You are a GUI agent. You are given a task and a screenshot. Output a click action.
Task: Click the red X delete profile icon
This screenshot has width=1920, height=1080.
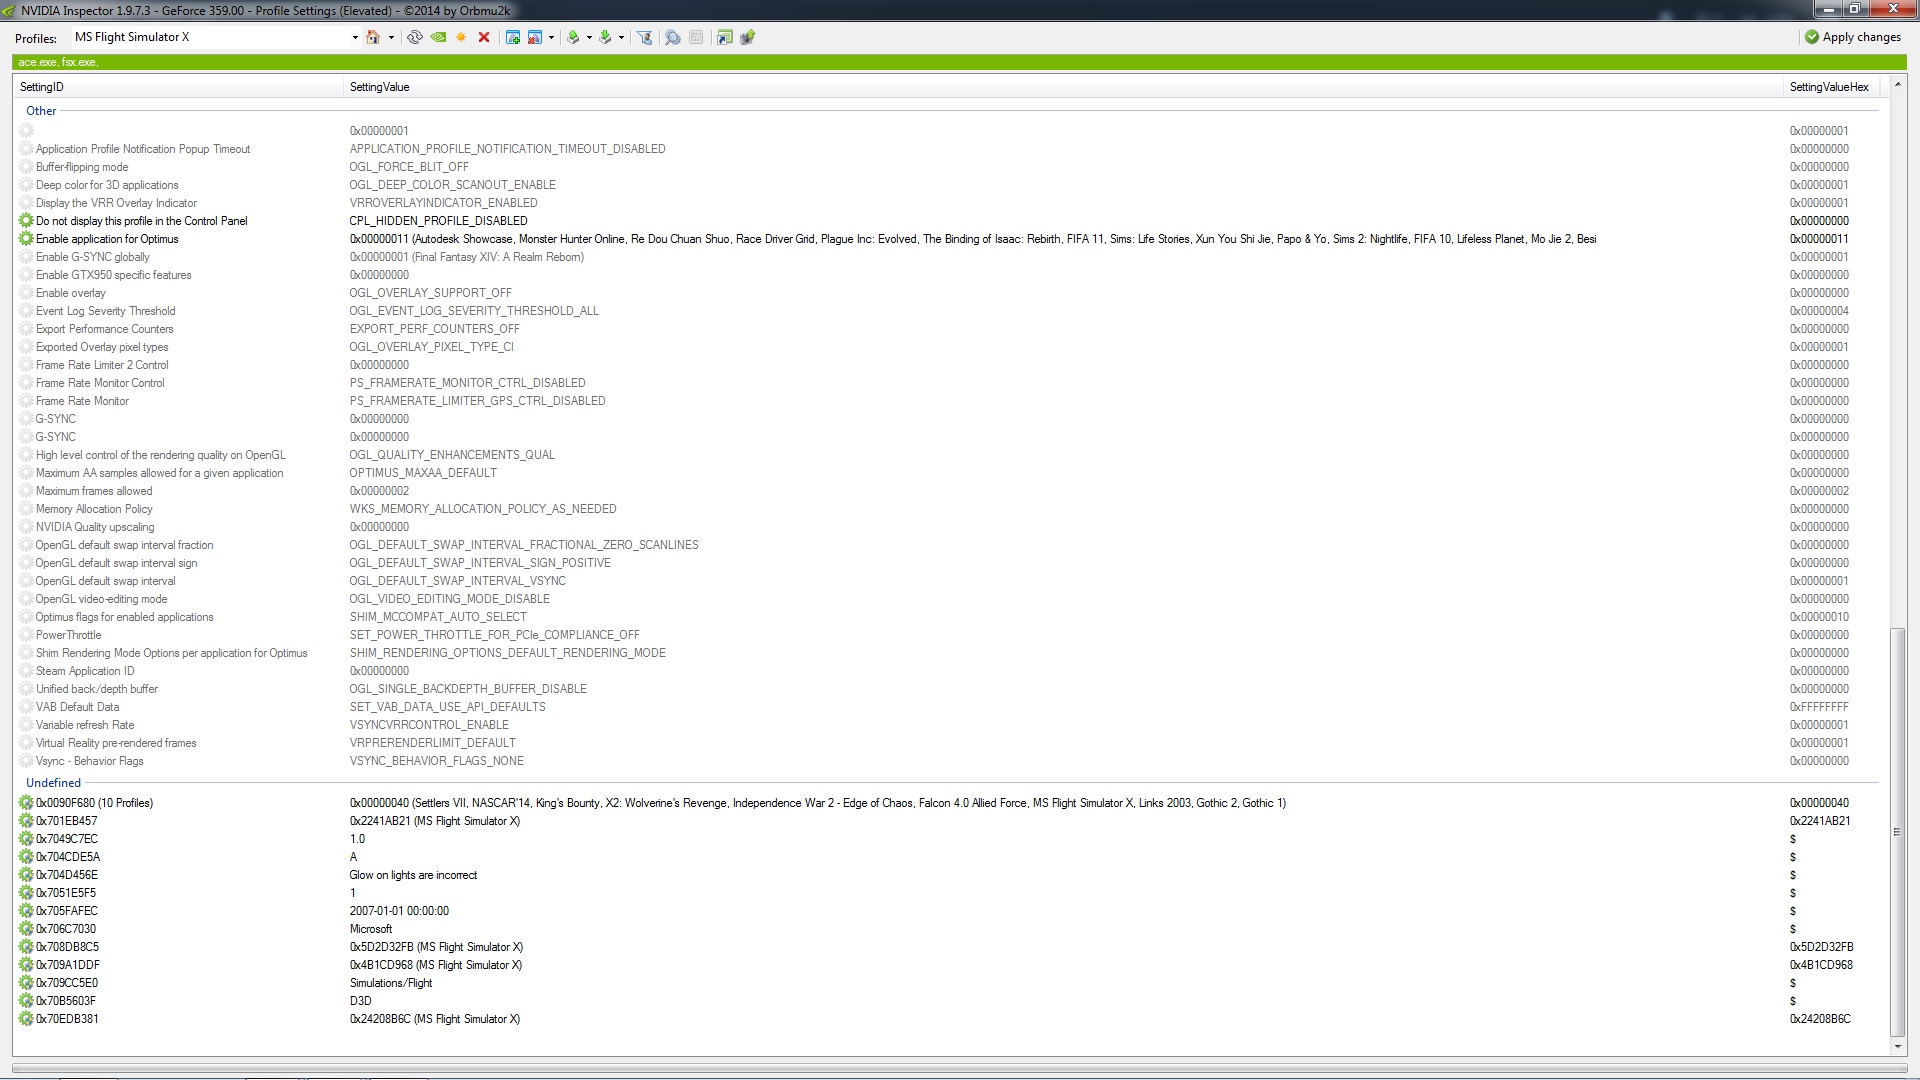tap(484, 37)
